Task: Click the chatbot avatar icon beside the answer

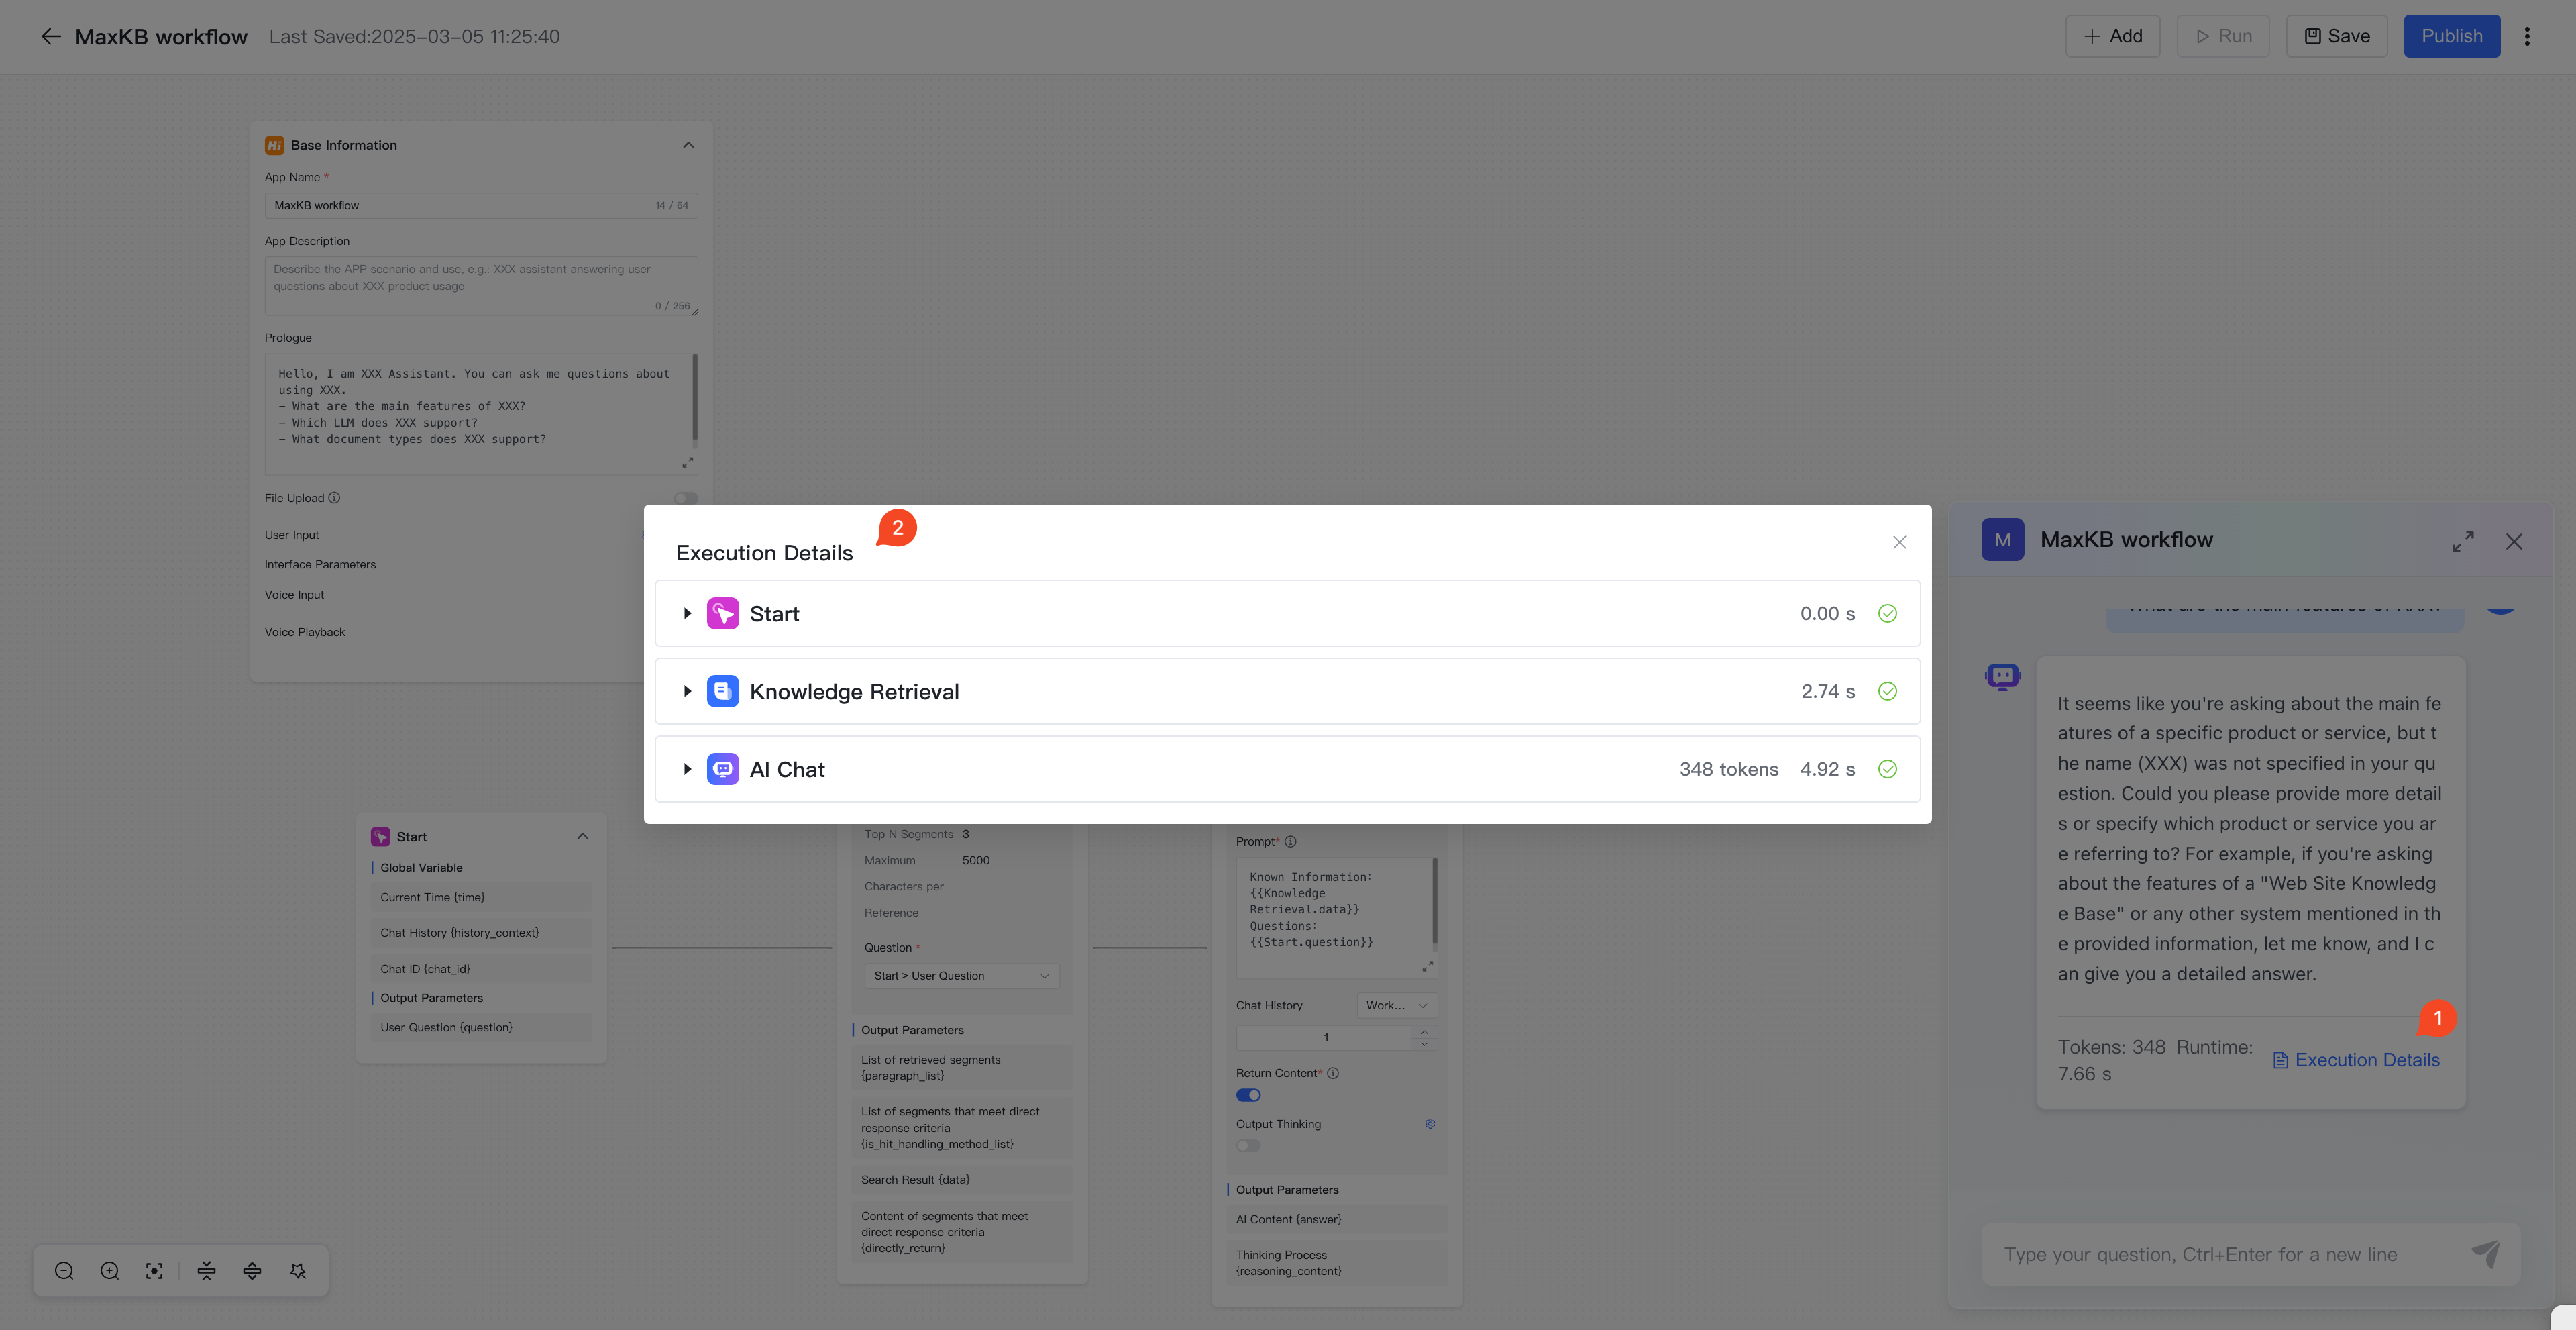Action: [2002, 677]
